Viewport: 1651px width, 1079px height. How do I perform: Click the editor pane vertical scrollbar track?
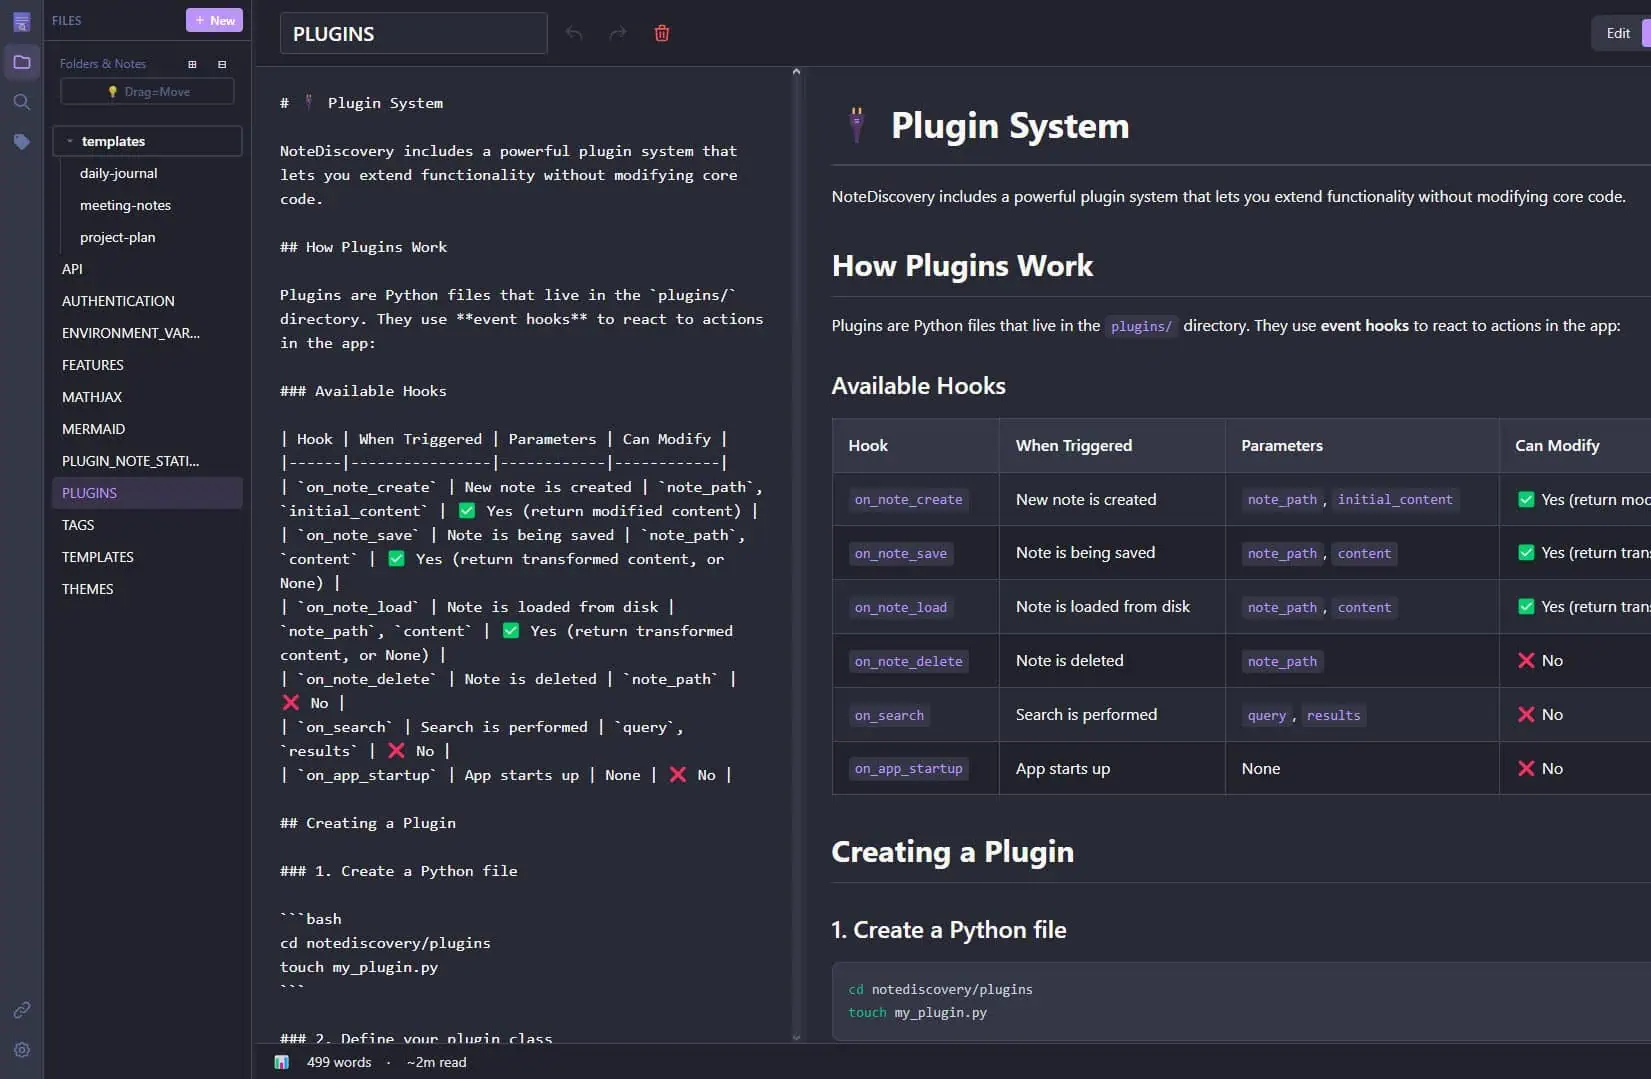[796, 554]
